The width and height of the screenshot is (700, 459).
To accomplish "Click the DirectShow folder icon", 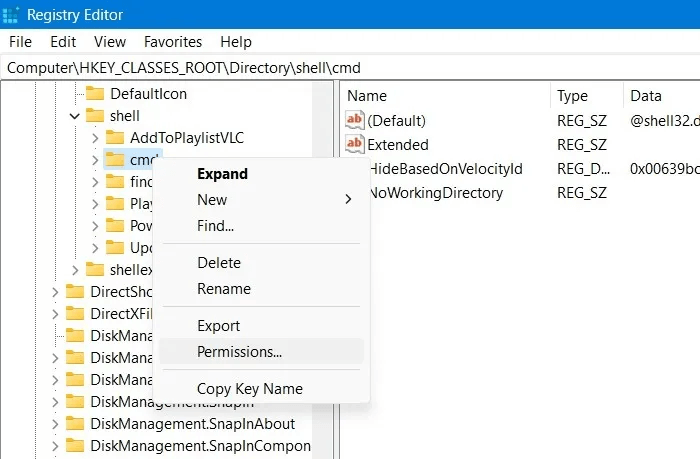I will pos(75,292).
